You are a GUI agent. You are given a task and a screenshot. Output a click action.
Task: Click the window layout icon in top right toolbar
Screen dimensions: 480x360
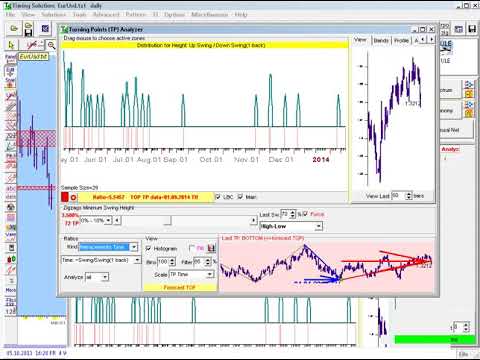459,29
